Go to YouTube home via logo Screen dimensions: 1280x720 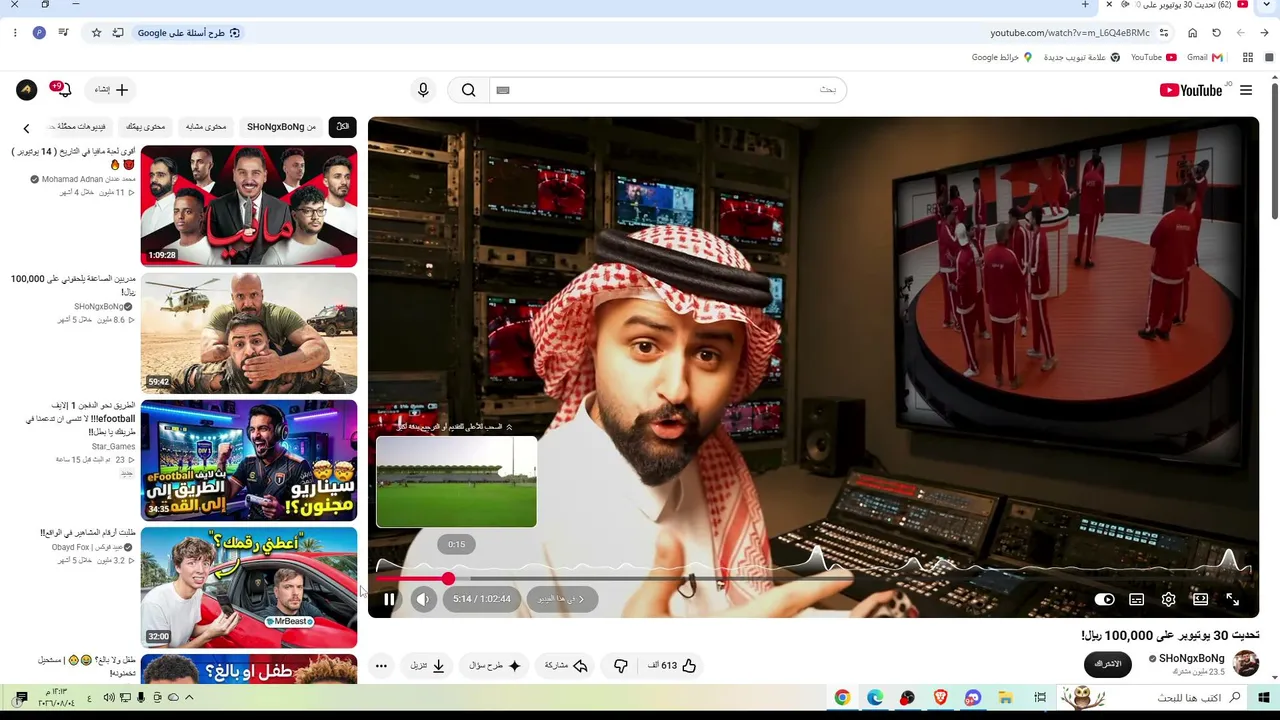[x=1191, y=90]
